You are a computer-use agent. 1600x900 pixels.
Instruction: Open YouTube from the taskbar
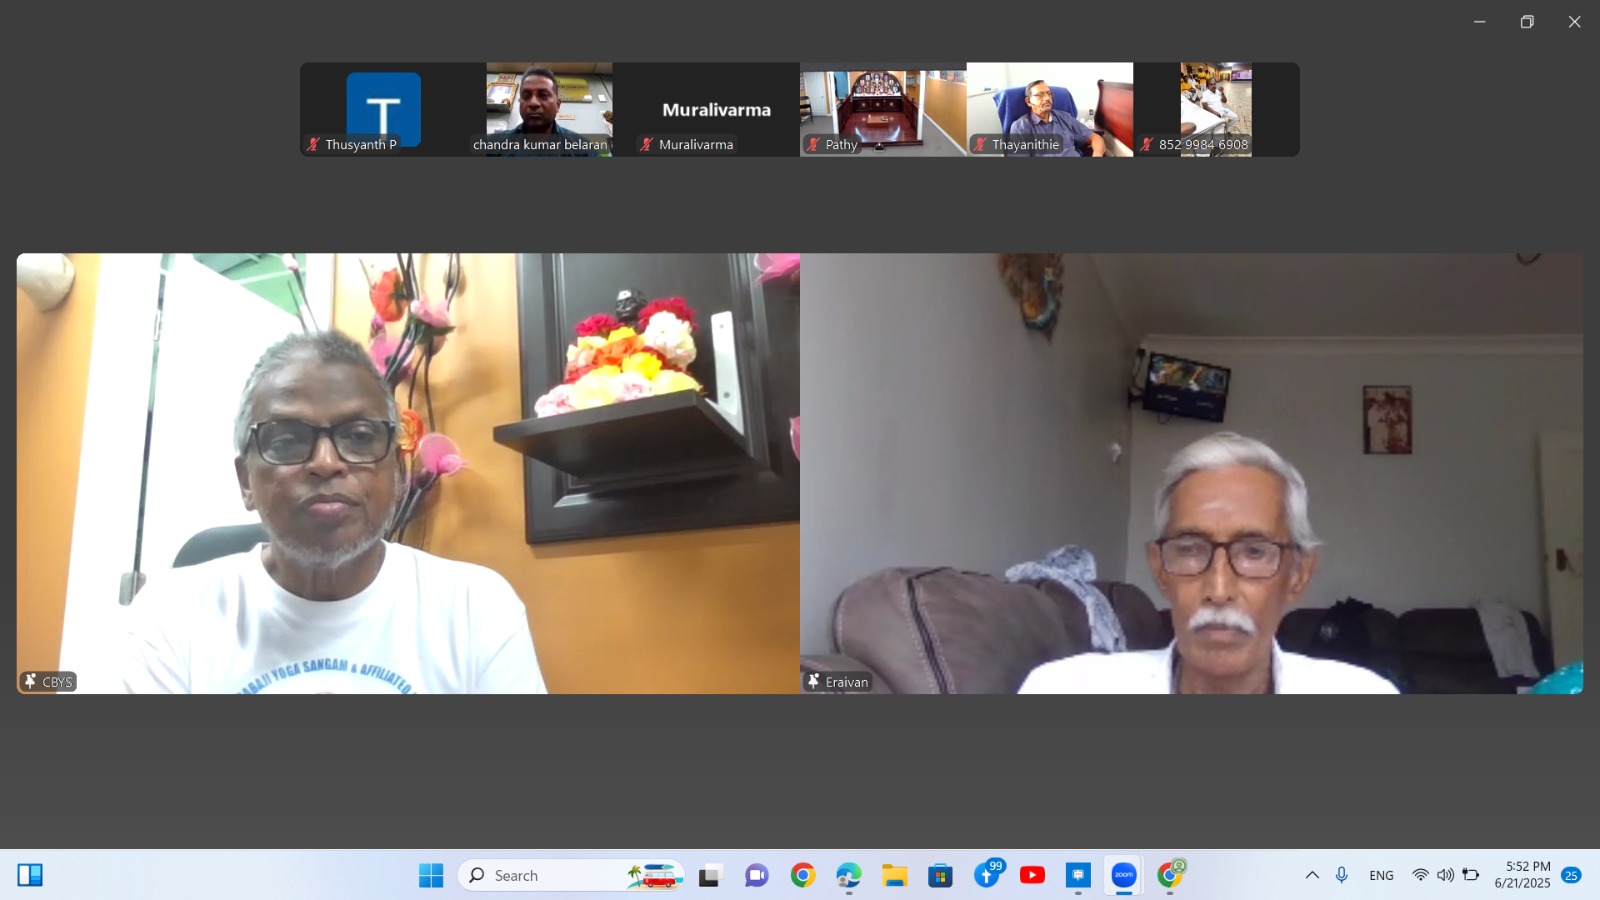pyautogui.click(x=1032, y=875)
